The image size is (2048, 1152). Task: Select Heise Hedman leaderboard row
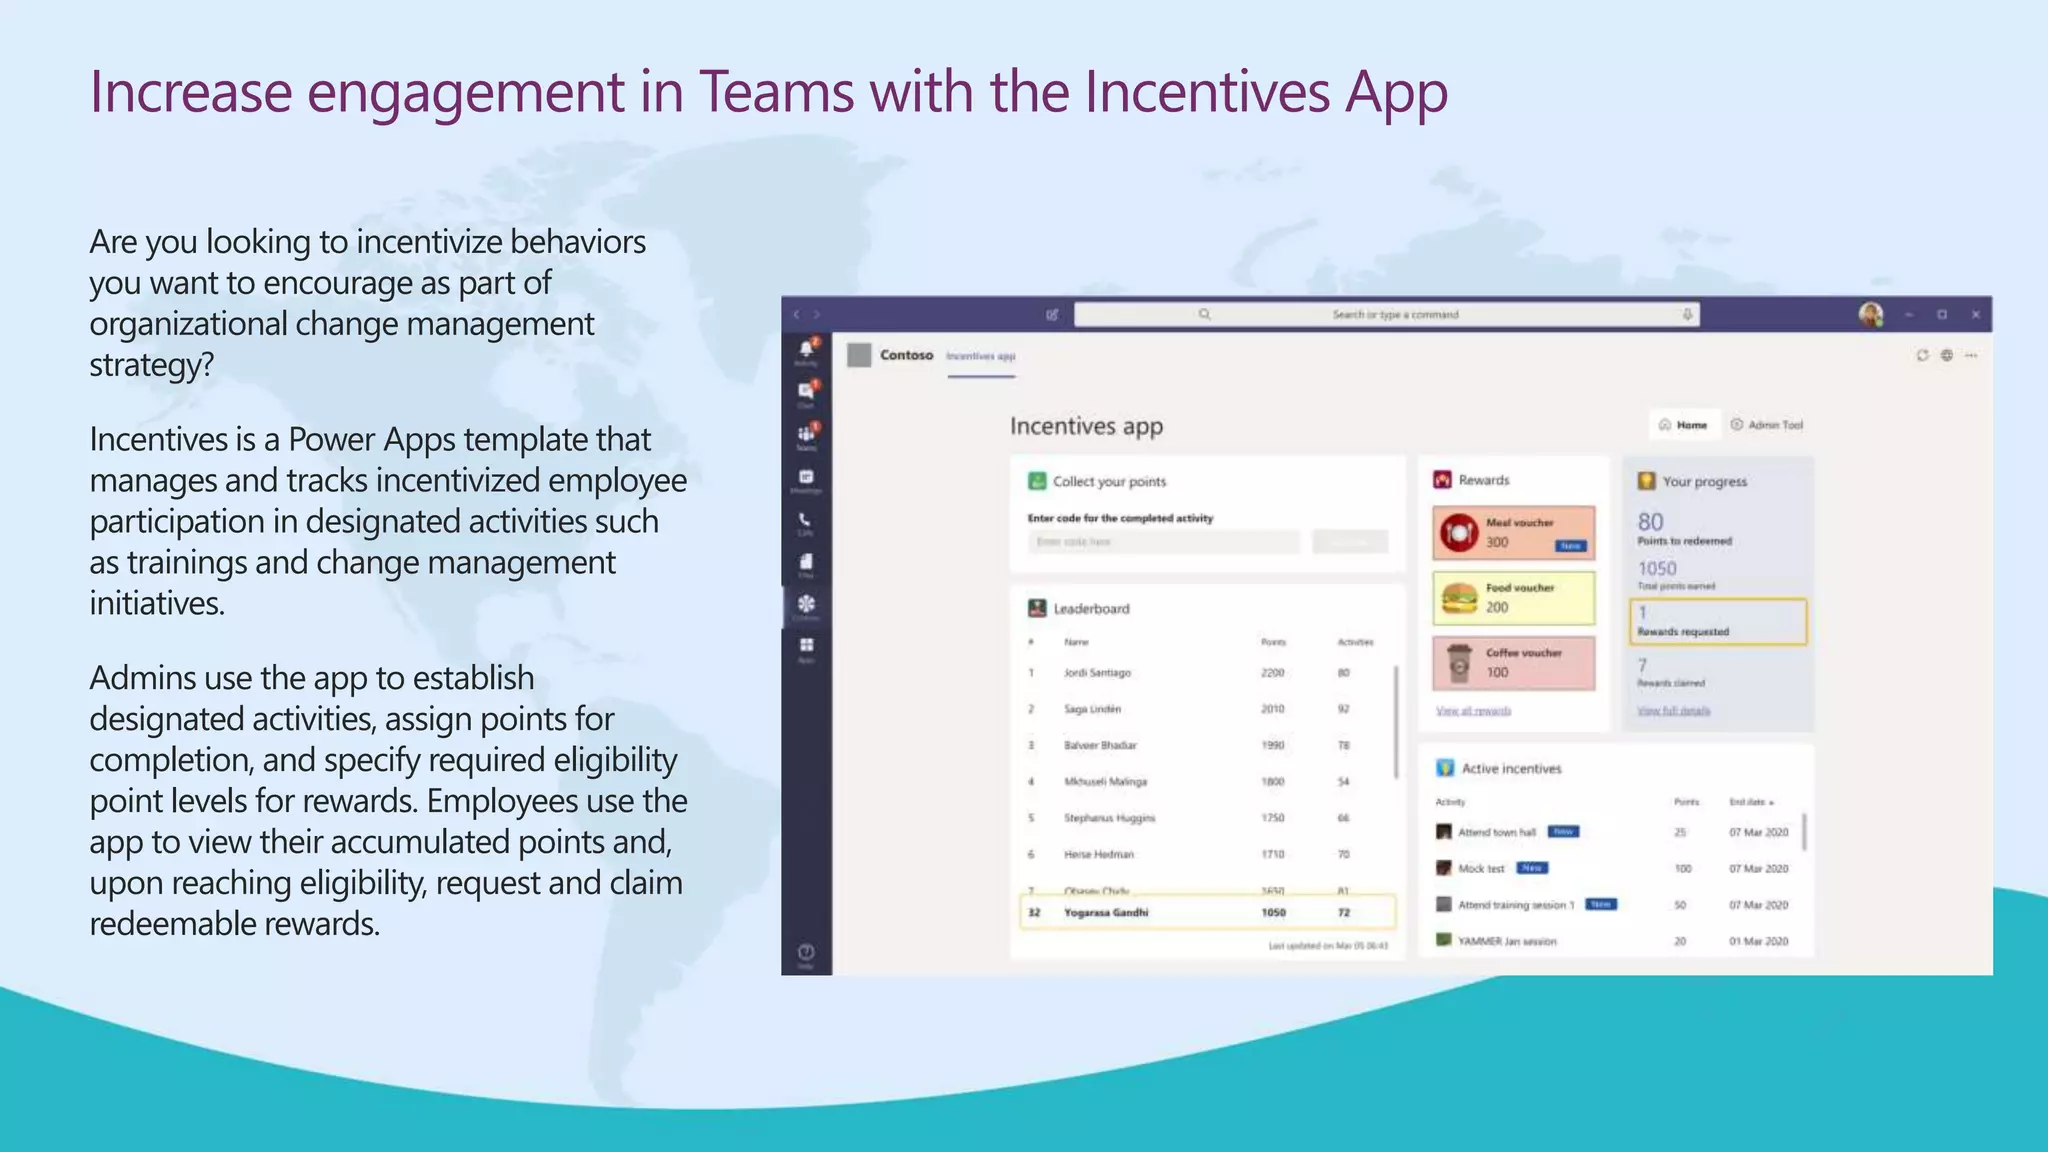click(1205, 854)
